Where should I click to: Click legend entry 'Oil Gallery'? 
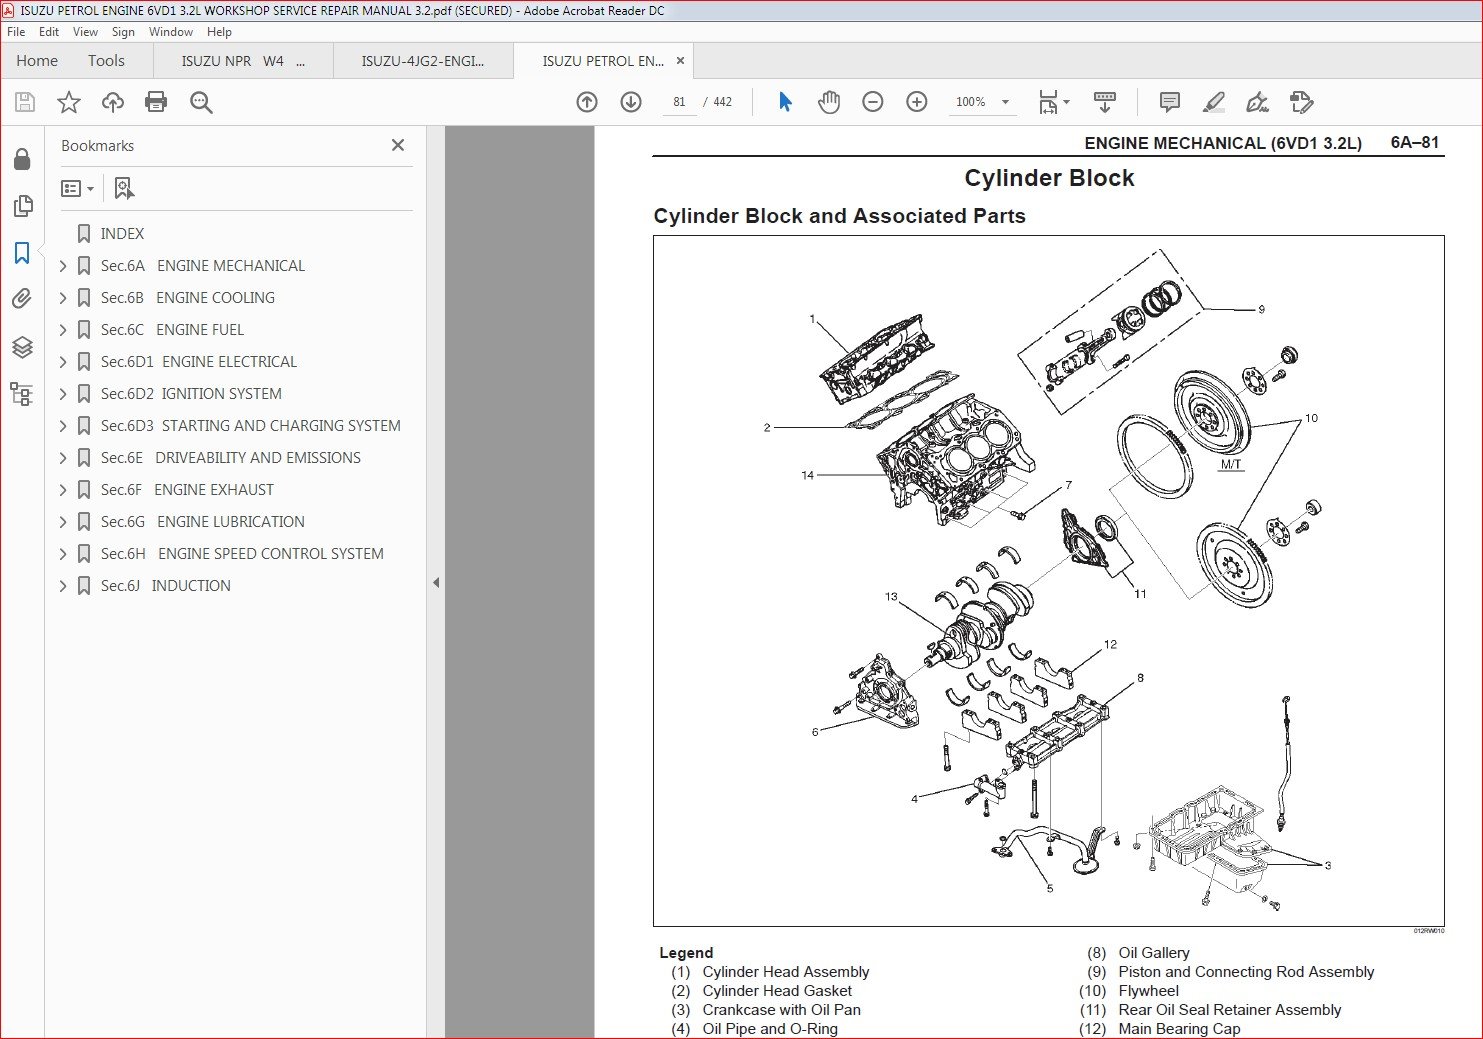coord(1154,953)
